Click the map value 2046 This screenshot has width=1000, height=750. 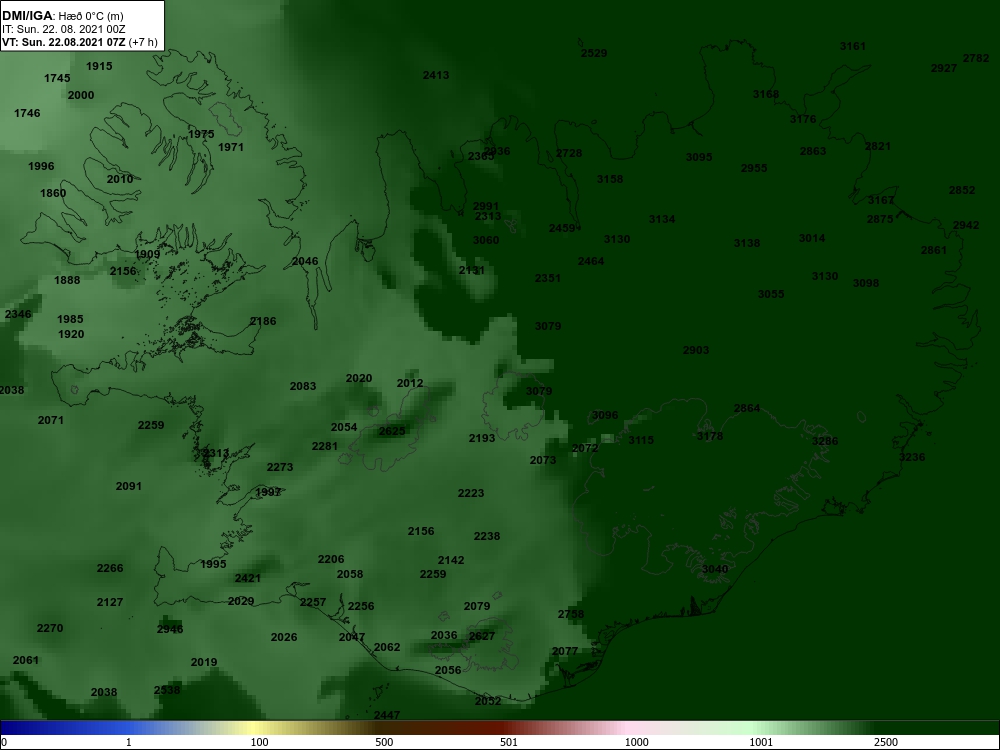(x=305, y=261)
